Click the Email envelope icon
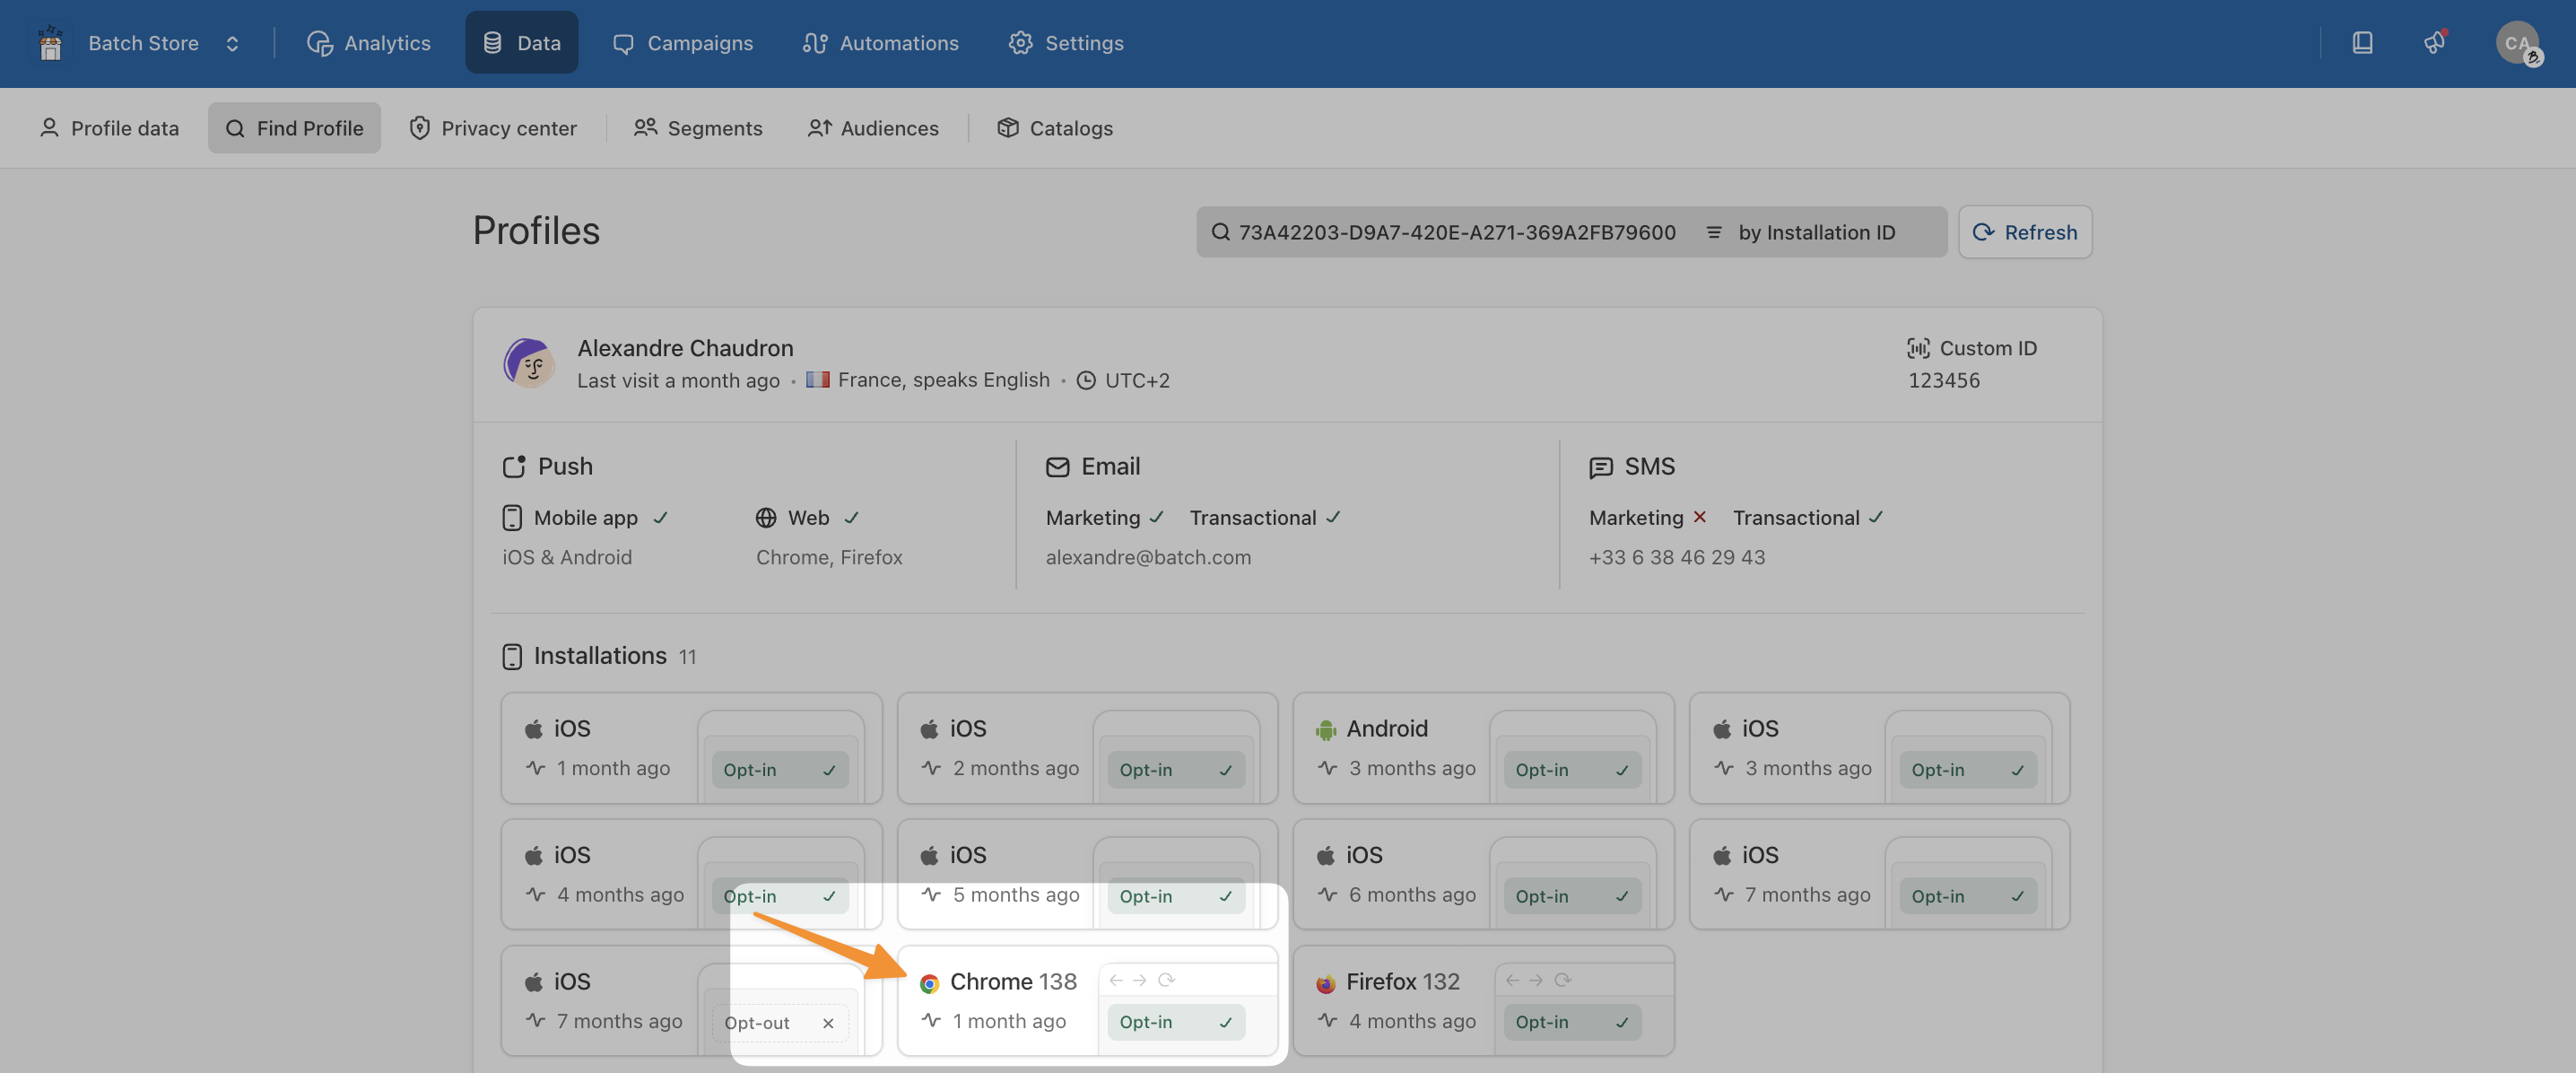 [x=1057, y=467]
